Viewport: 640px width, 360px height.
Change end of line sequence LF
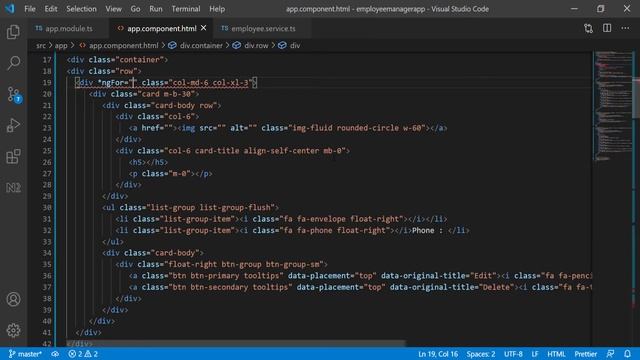tap(535, 354)
